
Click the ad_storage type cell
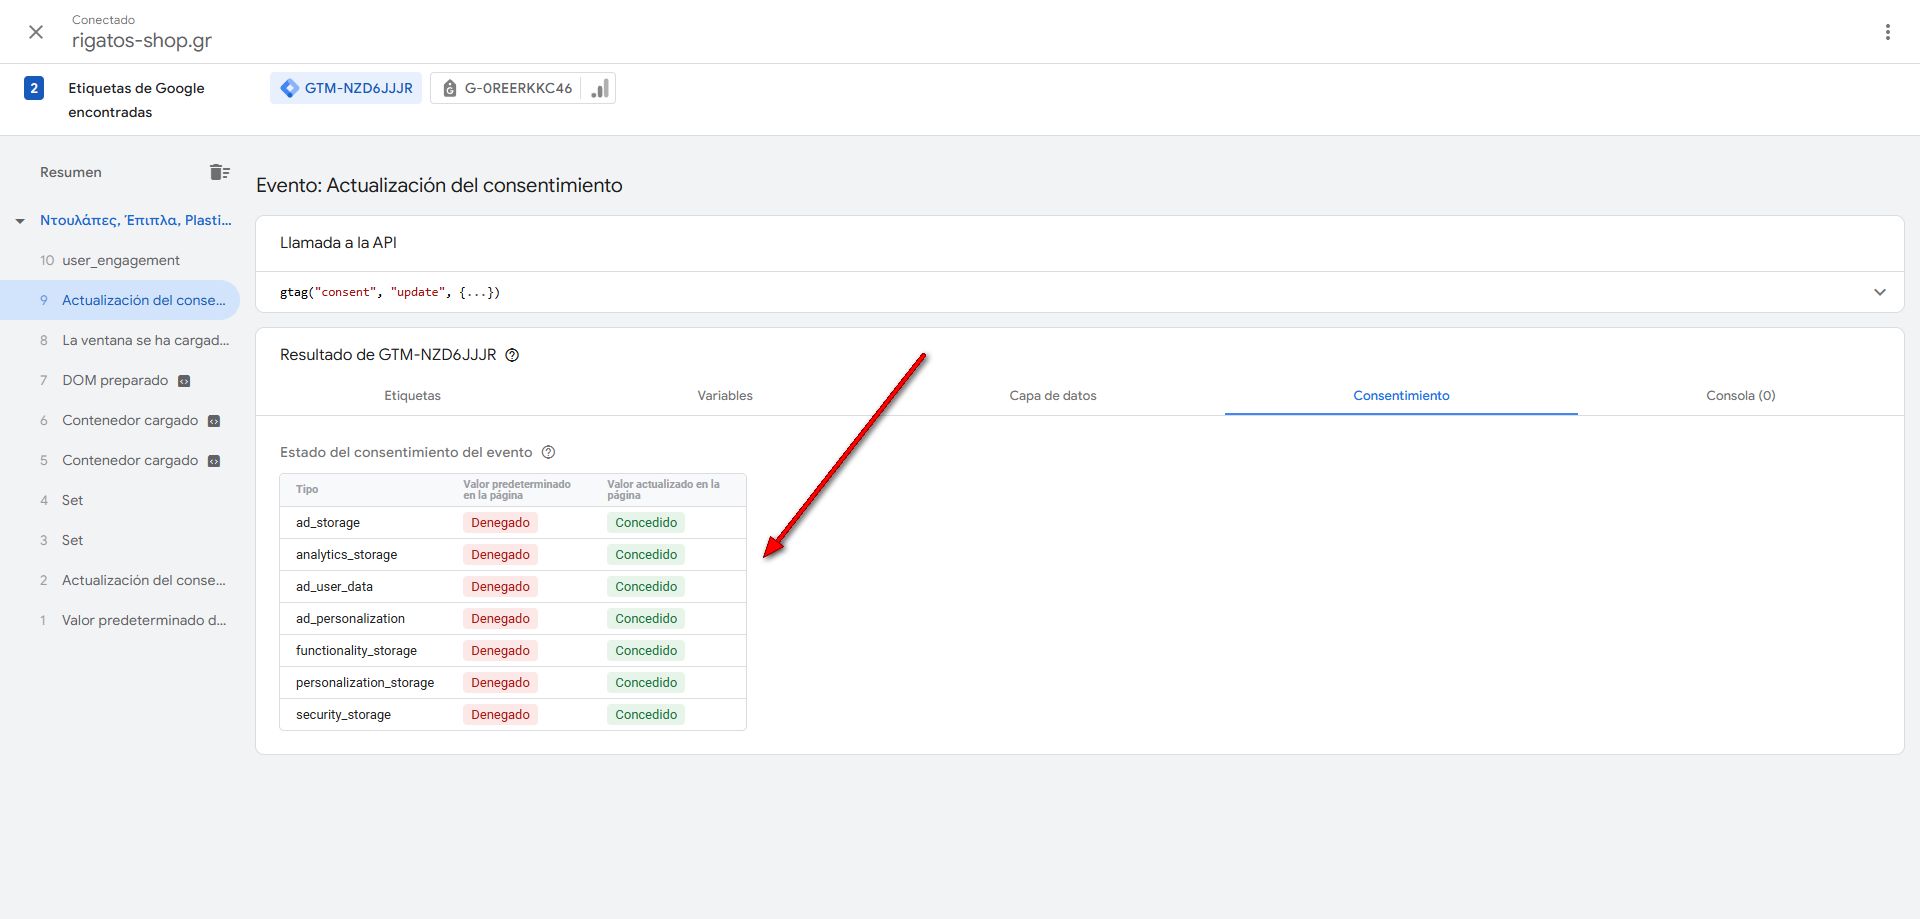(328, 522)
